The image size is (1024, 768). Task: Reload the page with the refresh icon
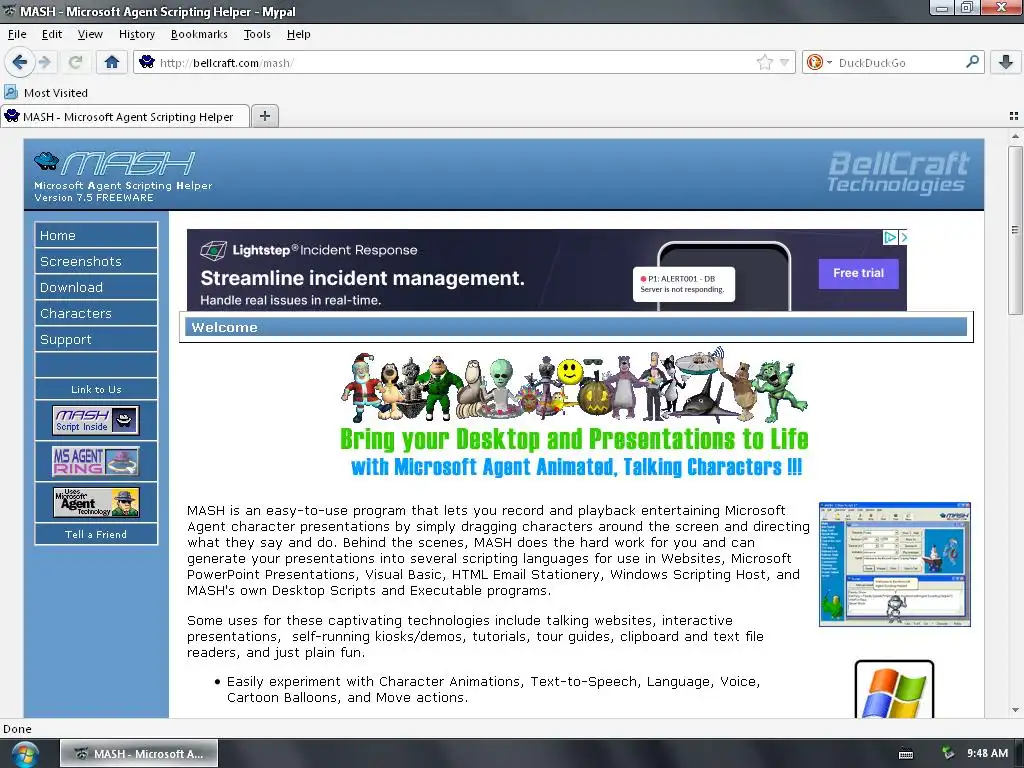pyautogui.click(x=75, y=62)
